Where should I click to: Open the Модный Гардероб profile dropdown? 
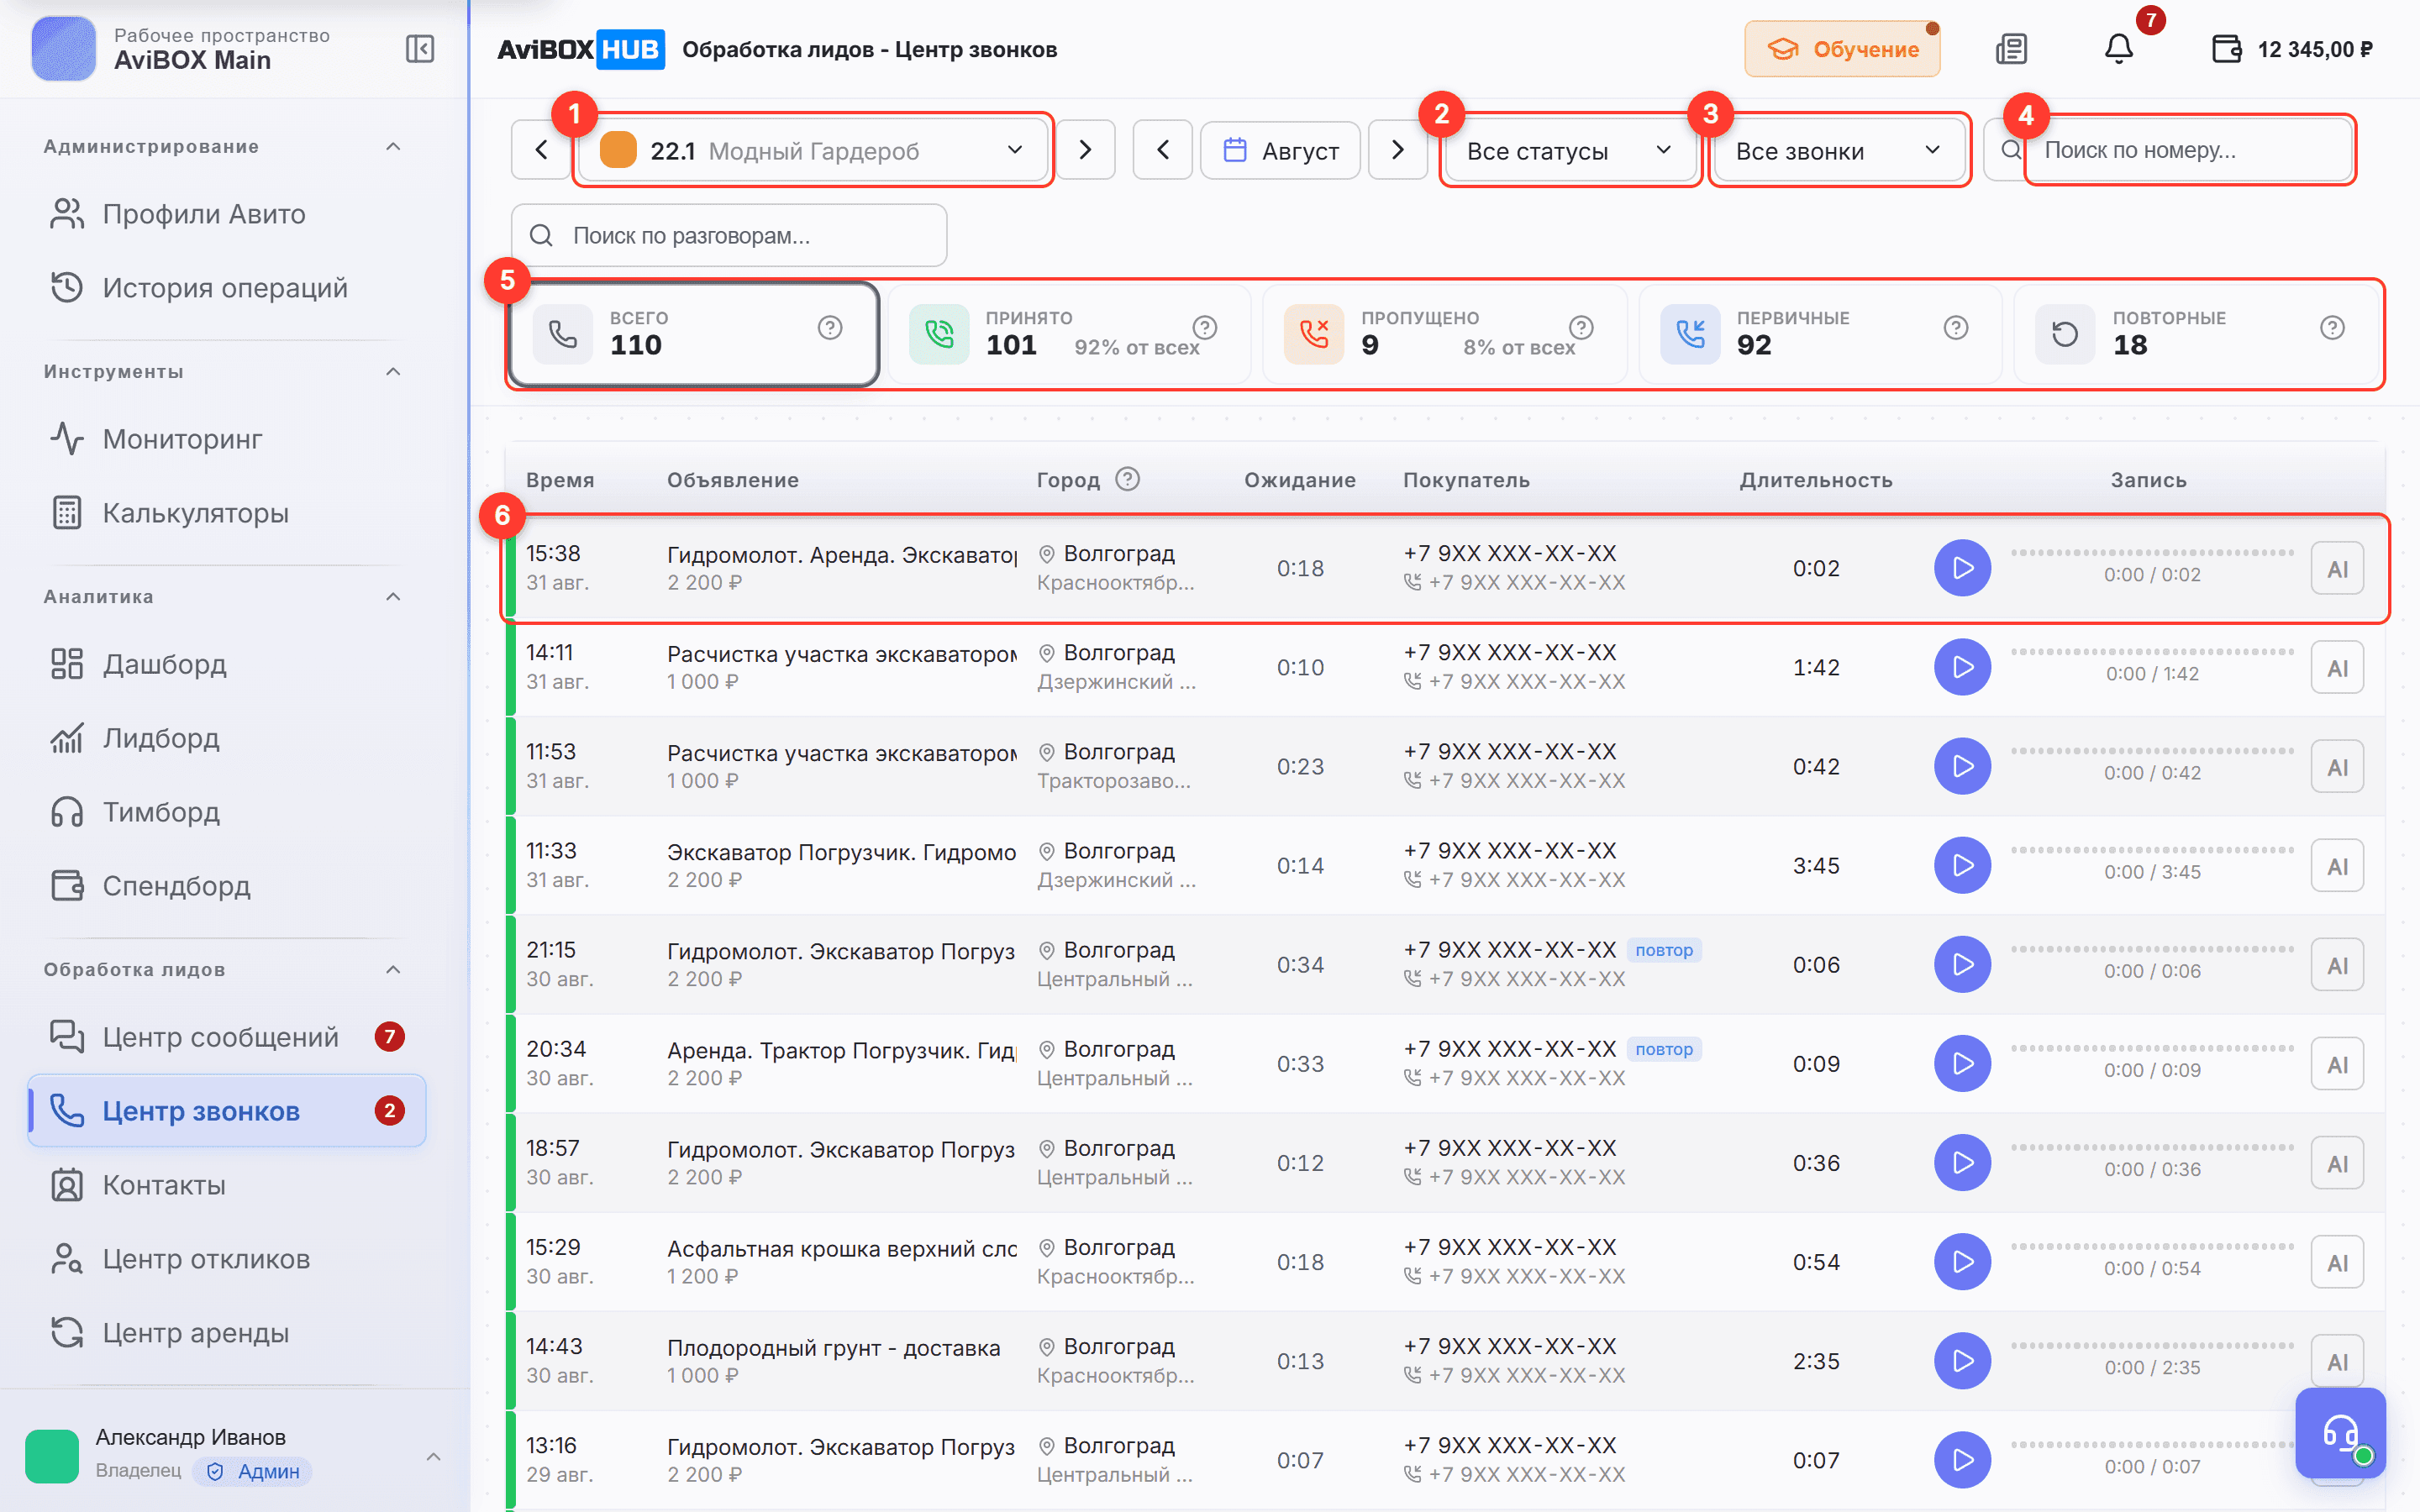tap(813, 150)
